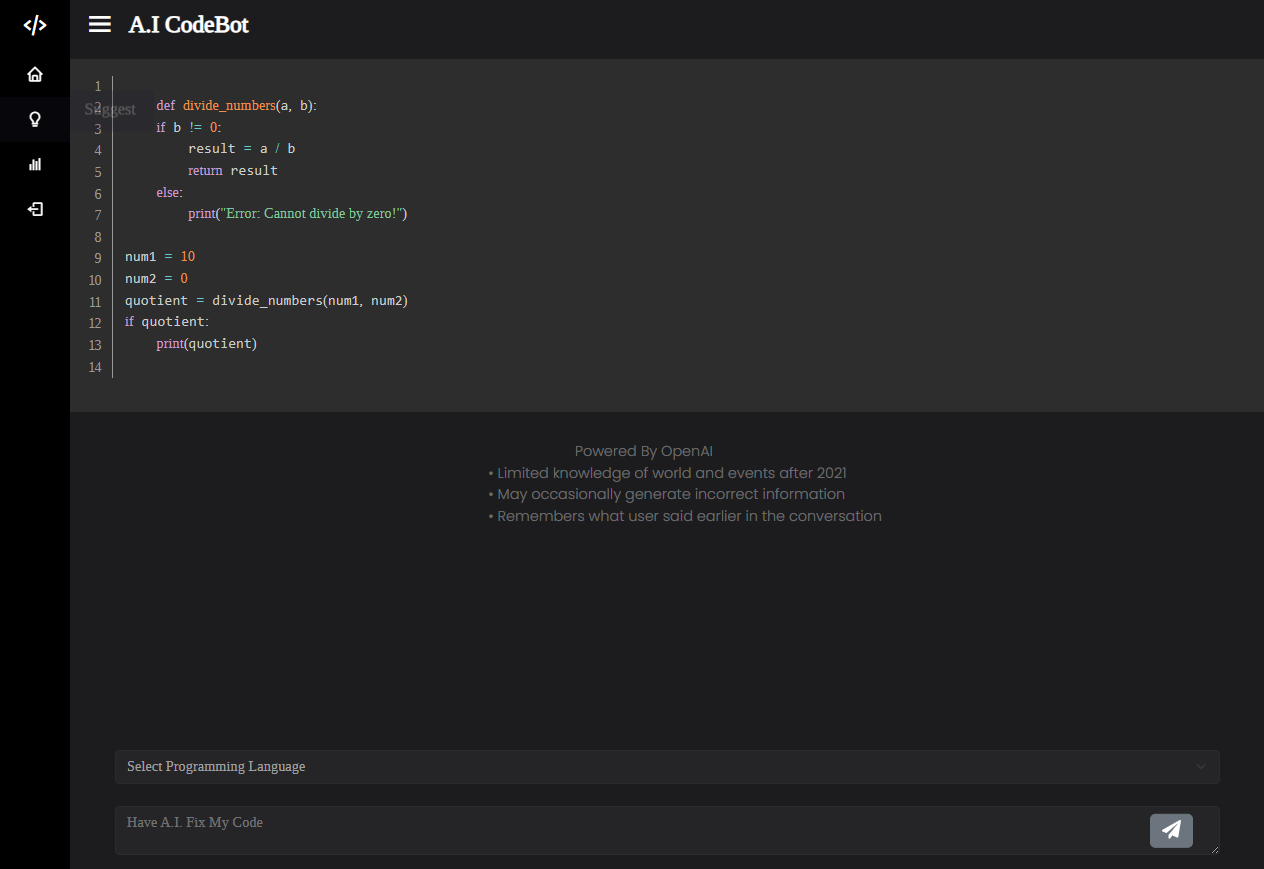This screenshot has height=869, width=1264.
Task: Open the sidebar with the hamburger icon
Action: pyautogui.click(x=99, y=25)
